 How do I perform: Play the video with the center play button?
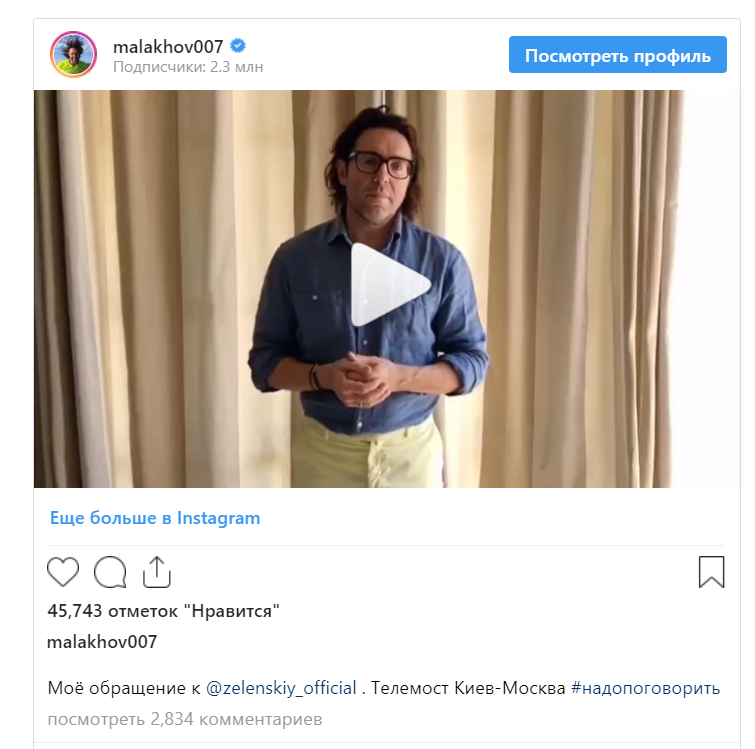click(389, 285)
